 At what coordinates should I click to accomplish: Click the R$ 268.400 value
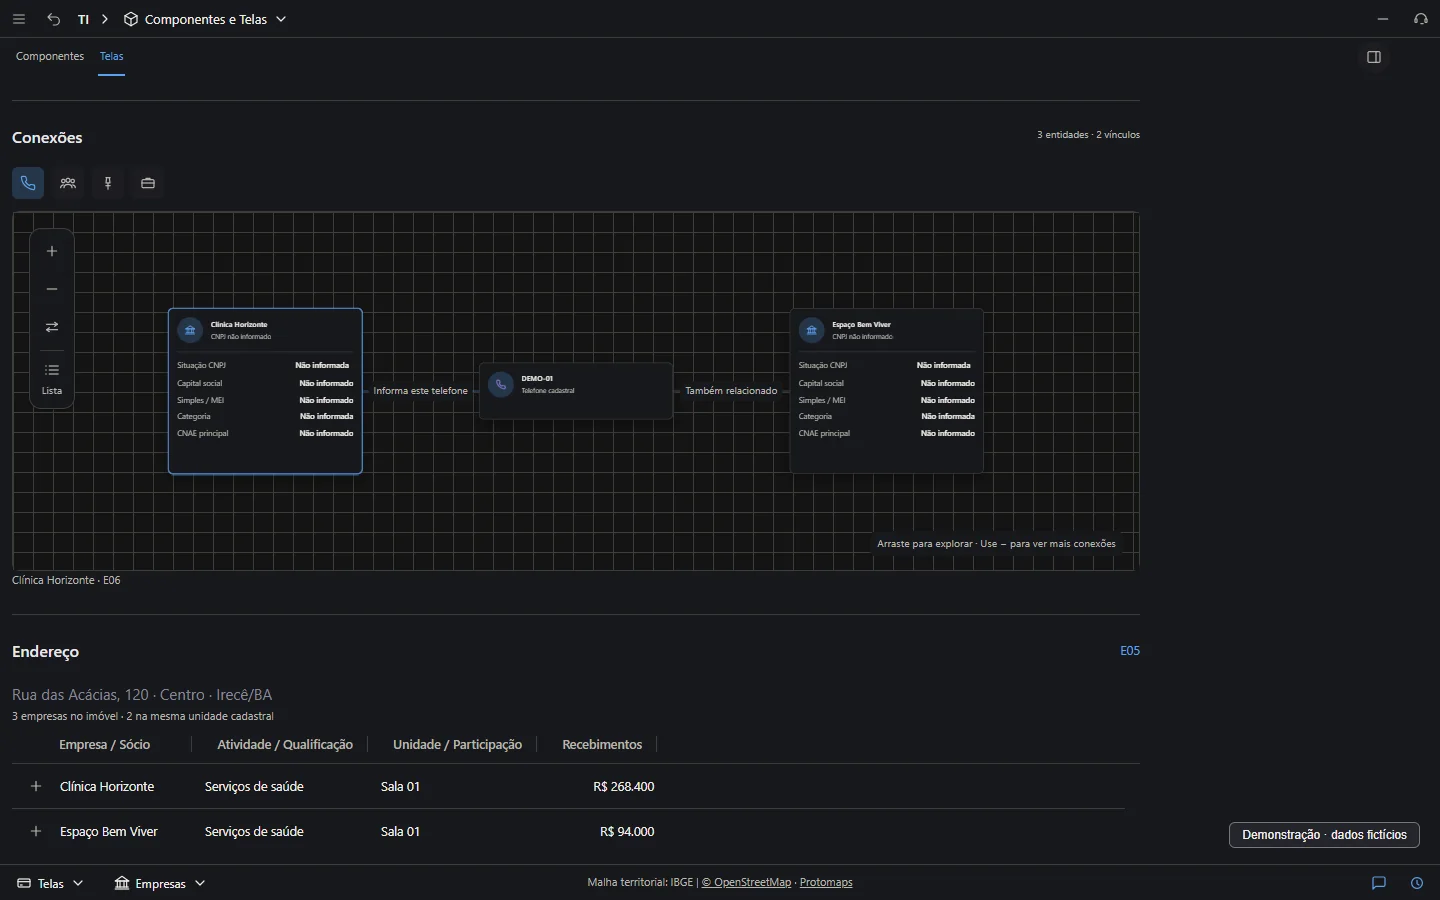(x=624, y=787)
